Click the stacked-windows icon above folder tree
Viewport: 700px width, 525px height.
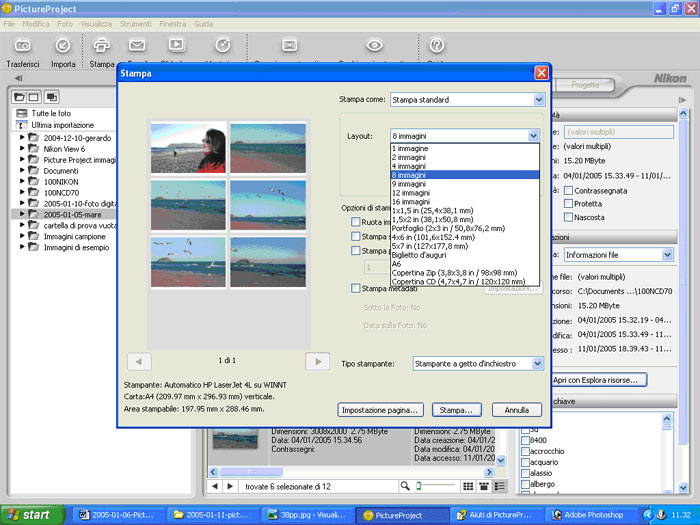52,97
